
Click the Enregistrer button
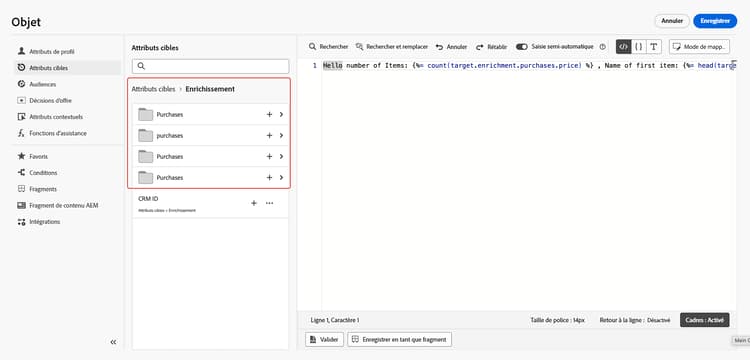point(715,21)
